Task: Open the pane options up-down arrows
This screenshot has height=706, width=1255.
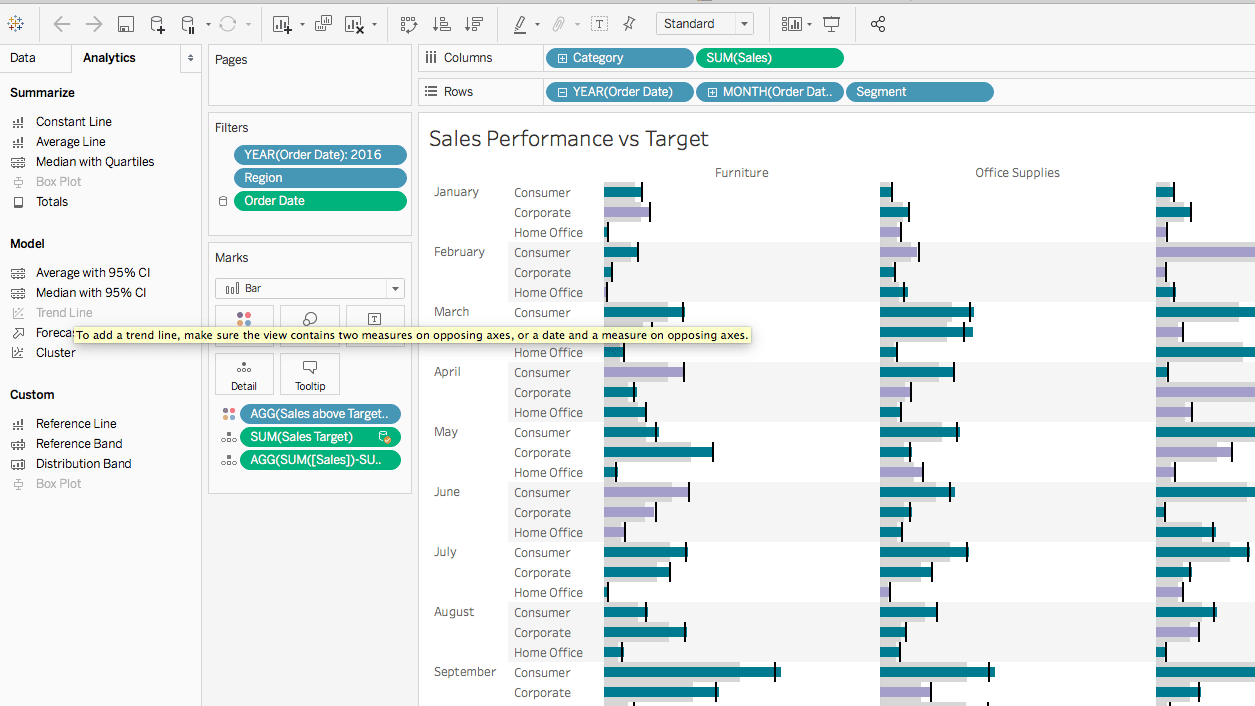Action: pos(190,58)
